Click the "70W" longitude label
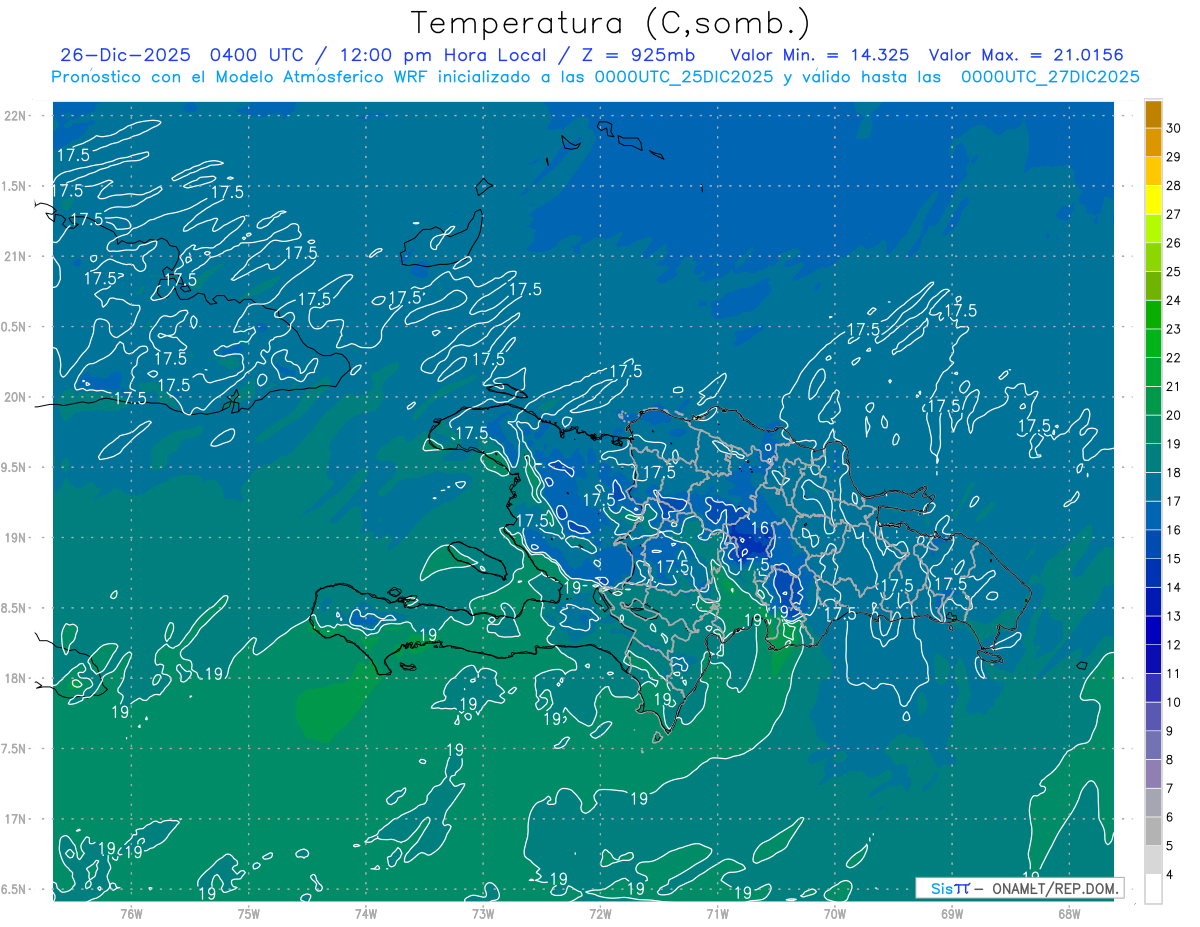 coord(834,913)
